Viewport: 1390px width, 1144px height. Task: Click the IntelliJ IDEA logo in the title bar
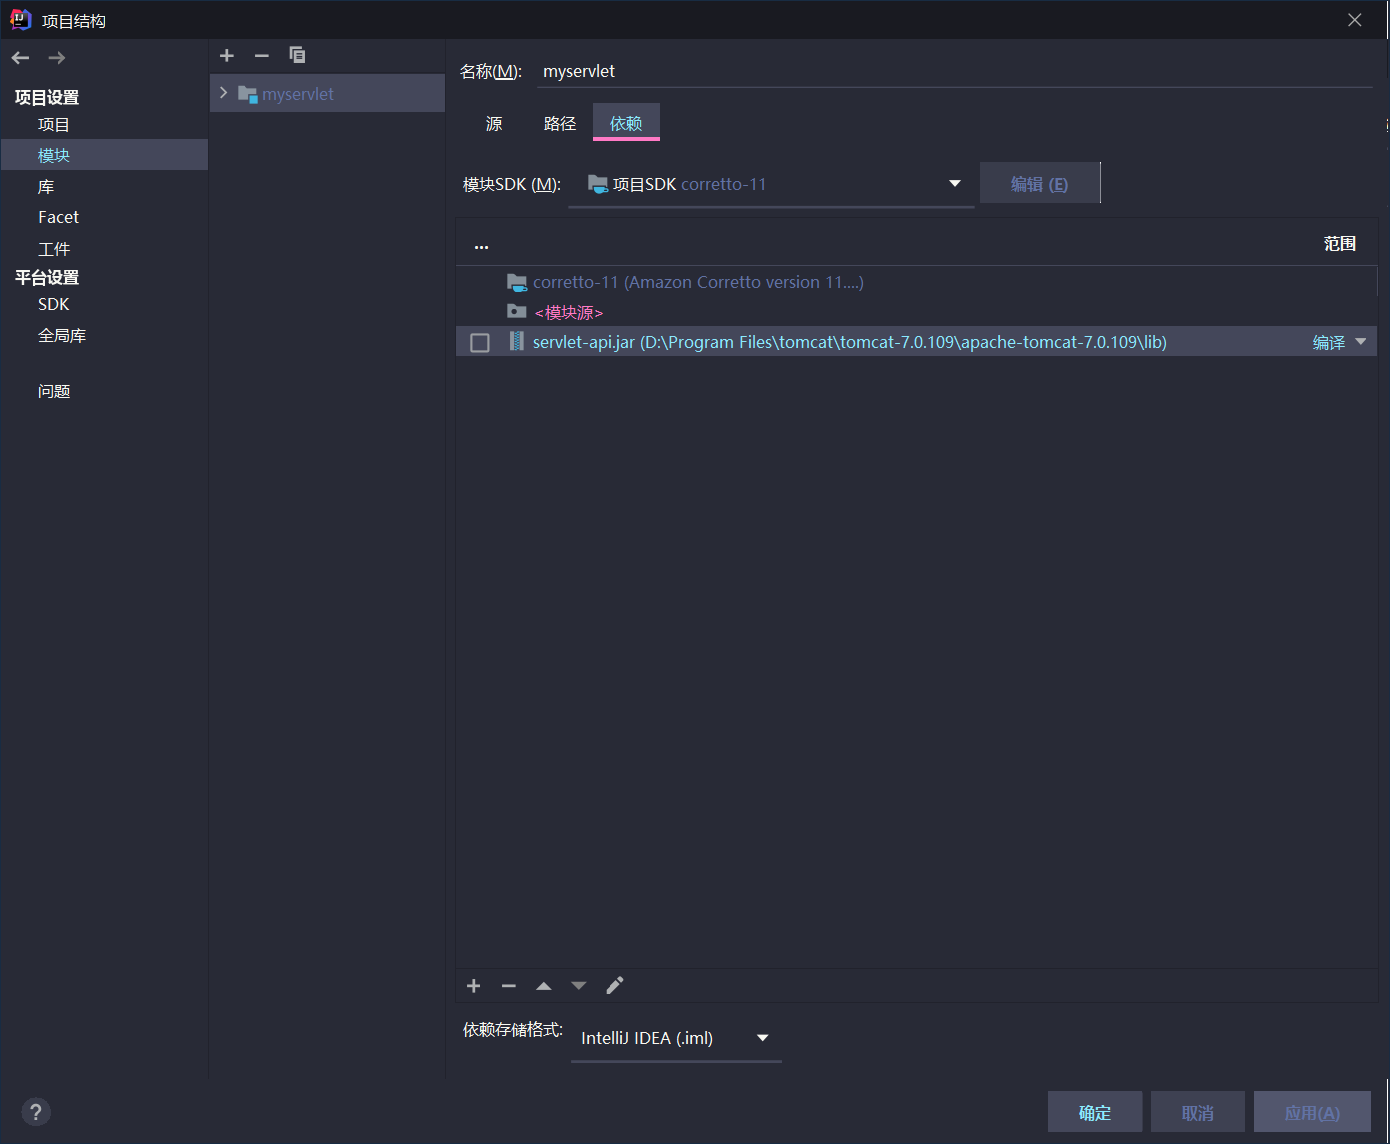click(20, 19)
